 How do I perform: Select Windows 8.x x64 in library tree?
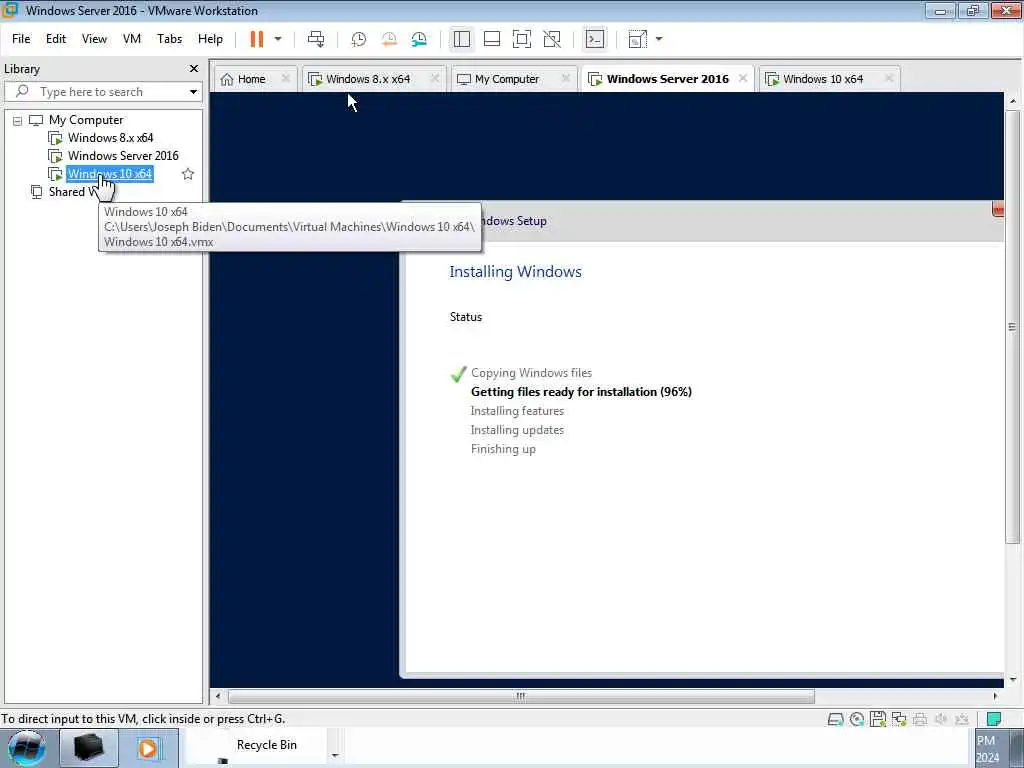(x=110, y=138)
